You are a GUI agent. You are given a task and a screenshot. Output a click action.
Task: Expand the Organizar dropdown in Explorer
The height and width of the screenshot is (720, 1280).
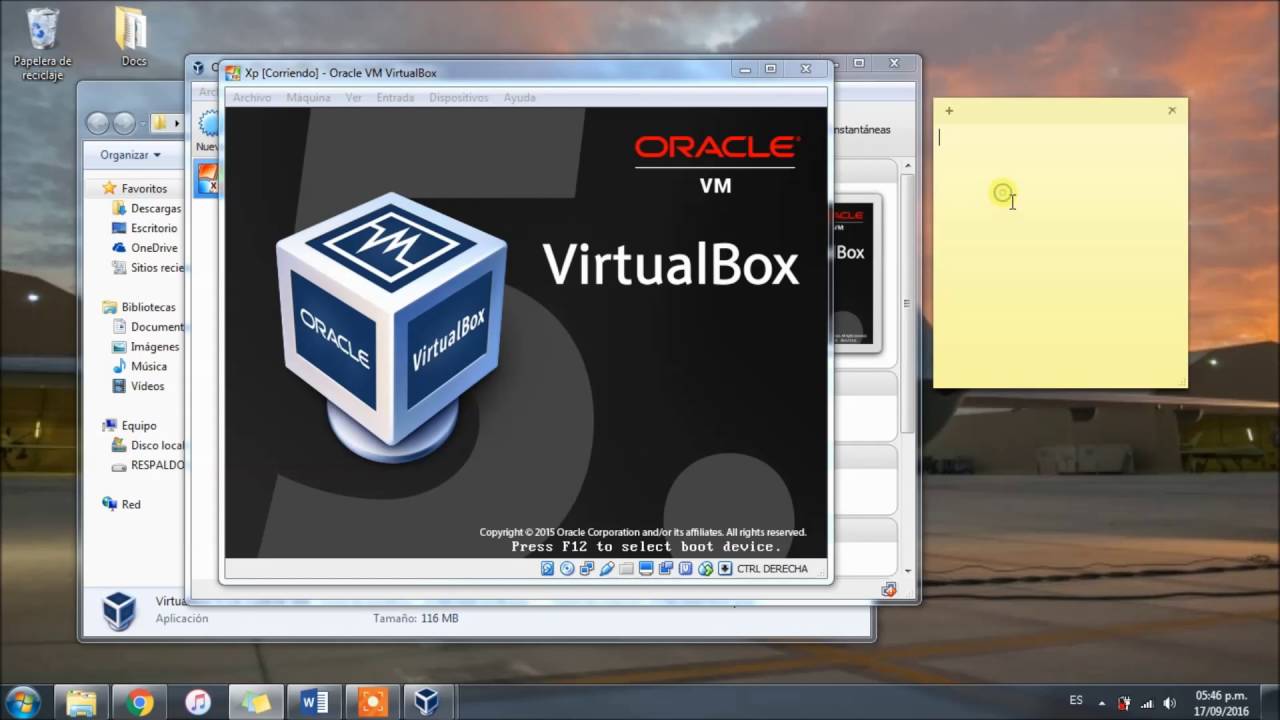tap(130, 155)
